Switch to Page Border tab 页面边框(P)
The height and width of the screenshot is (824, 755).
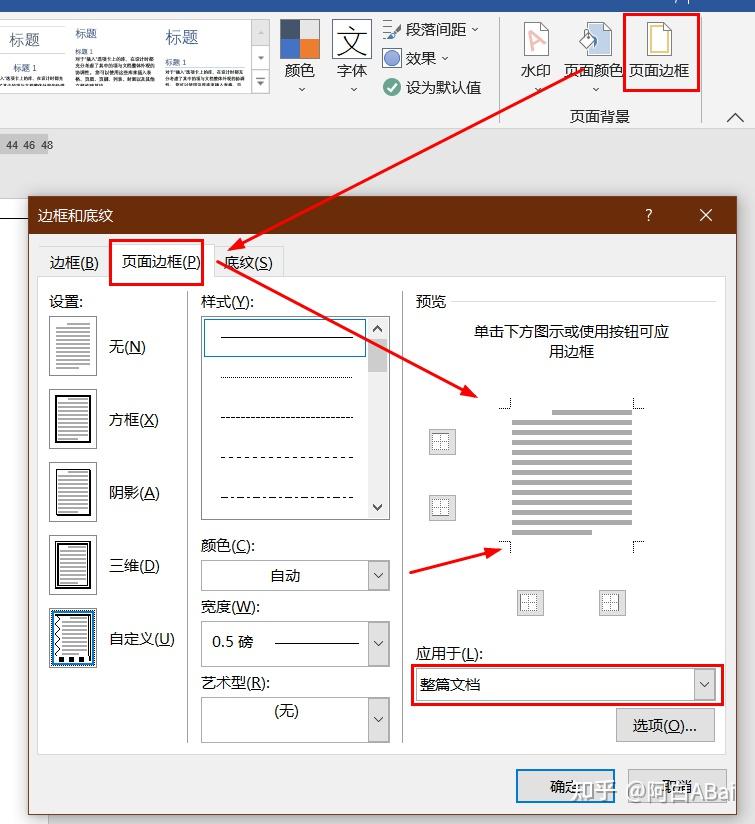coord(161,261)
